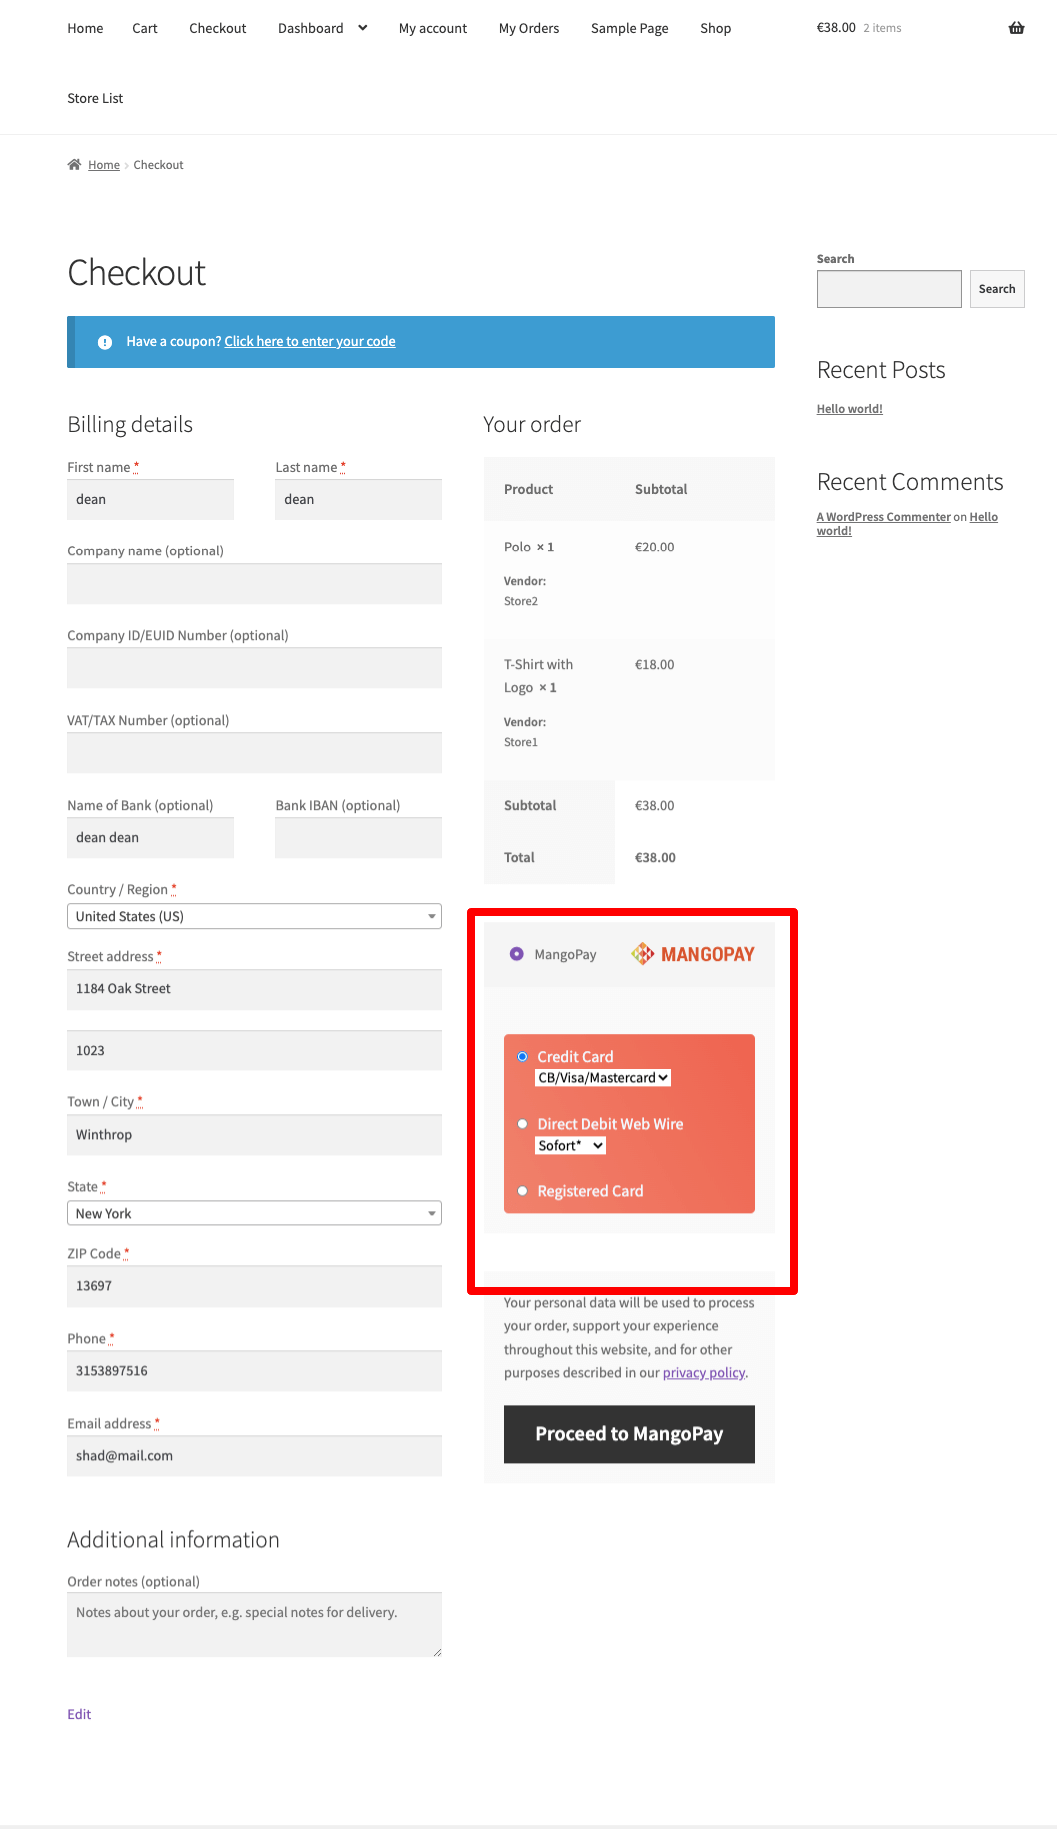
Task: Click the €20.00 Polo subtotal value
Action: pos(655,547)
